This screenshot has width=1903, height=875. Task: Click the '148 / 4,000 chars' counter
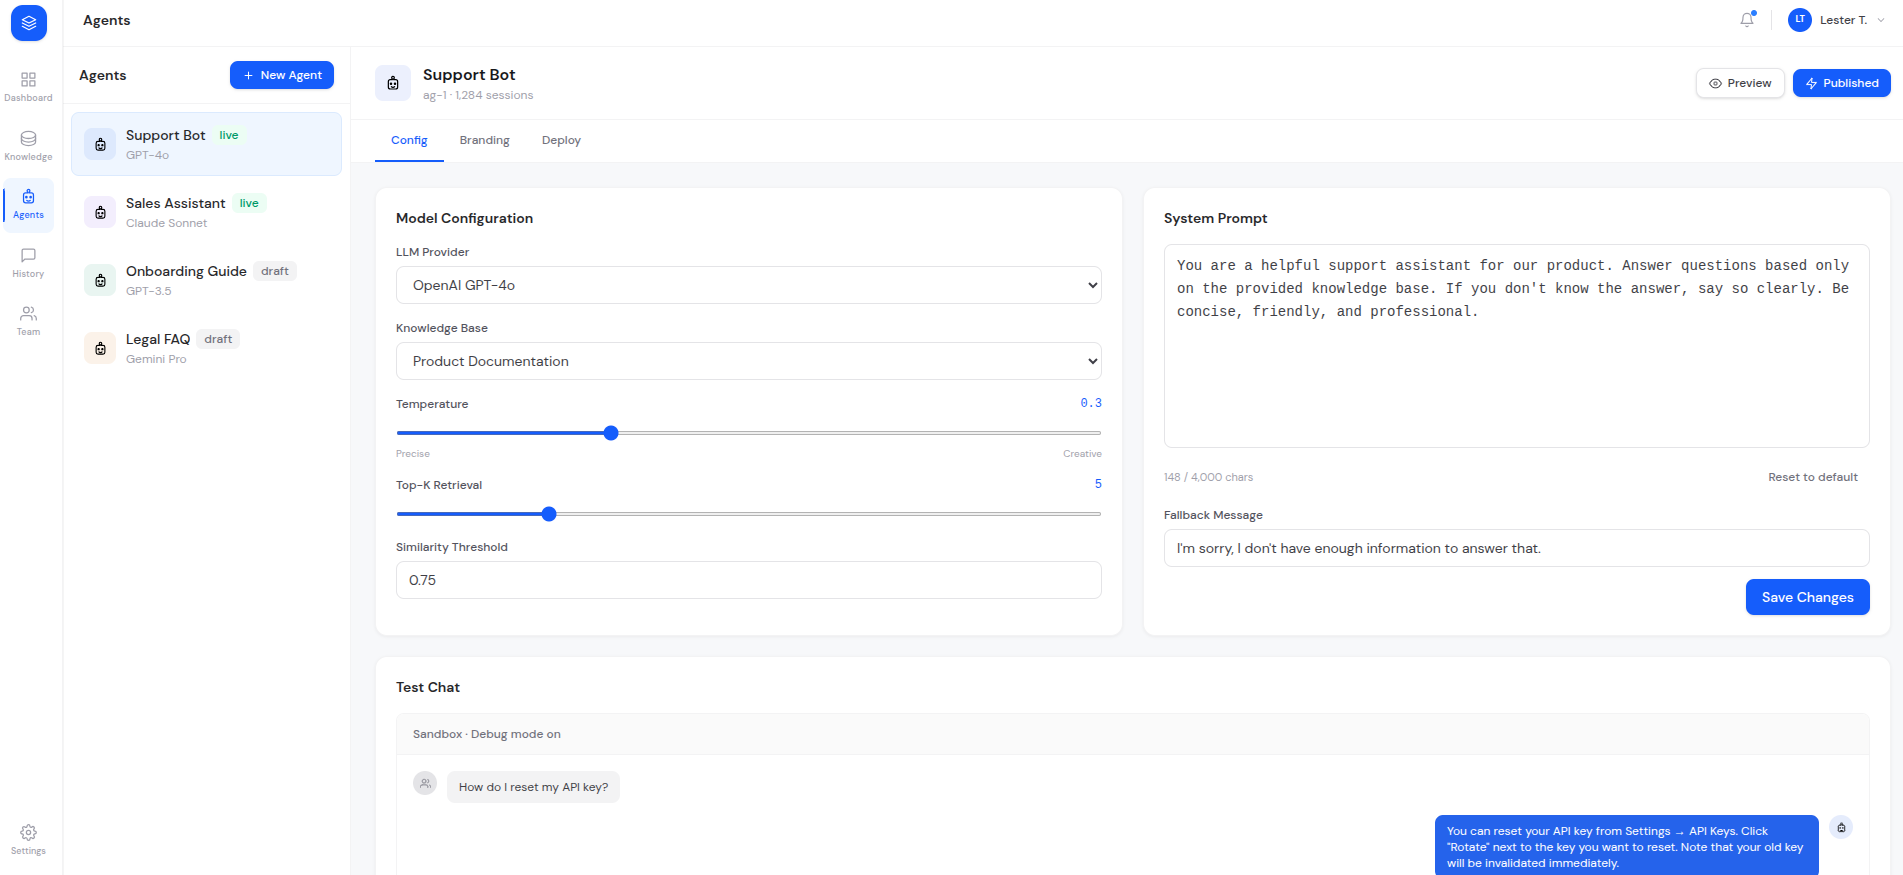1208,477
